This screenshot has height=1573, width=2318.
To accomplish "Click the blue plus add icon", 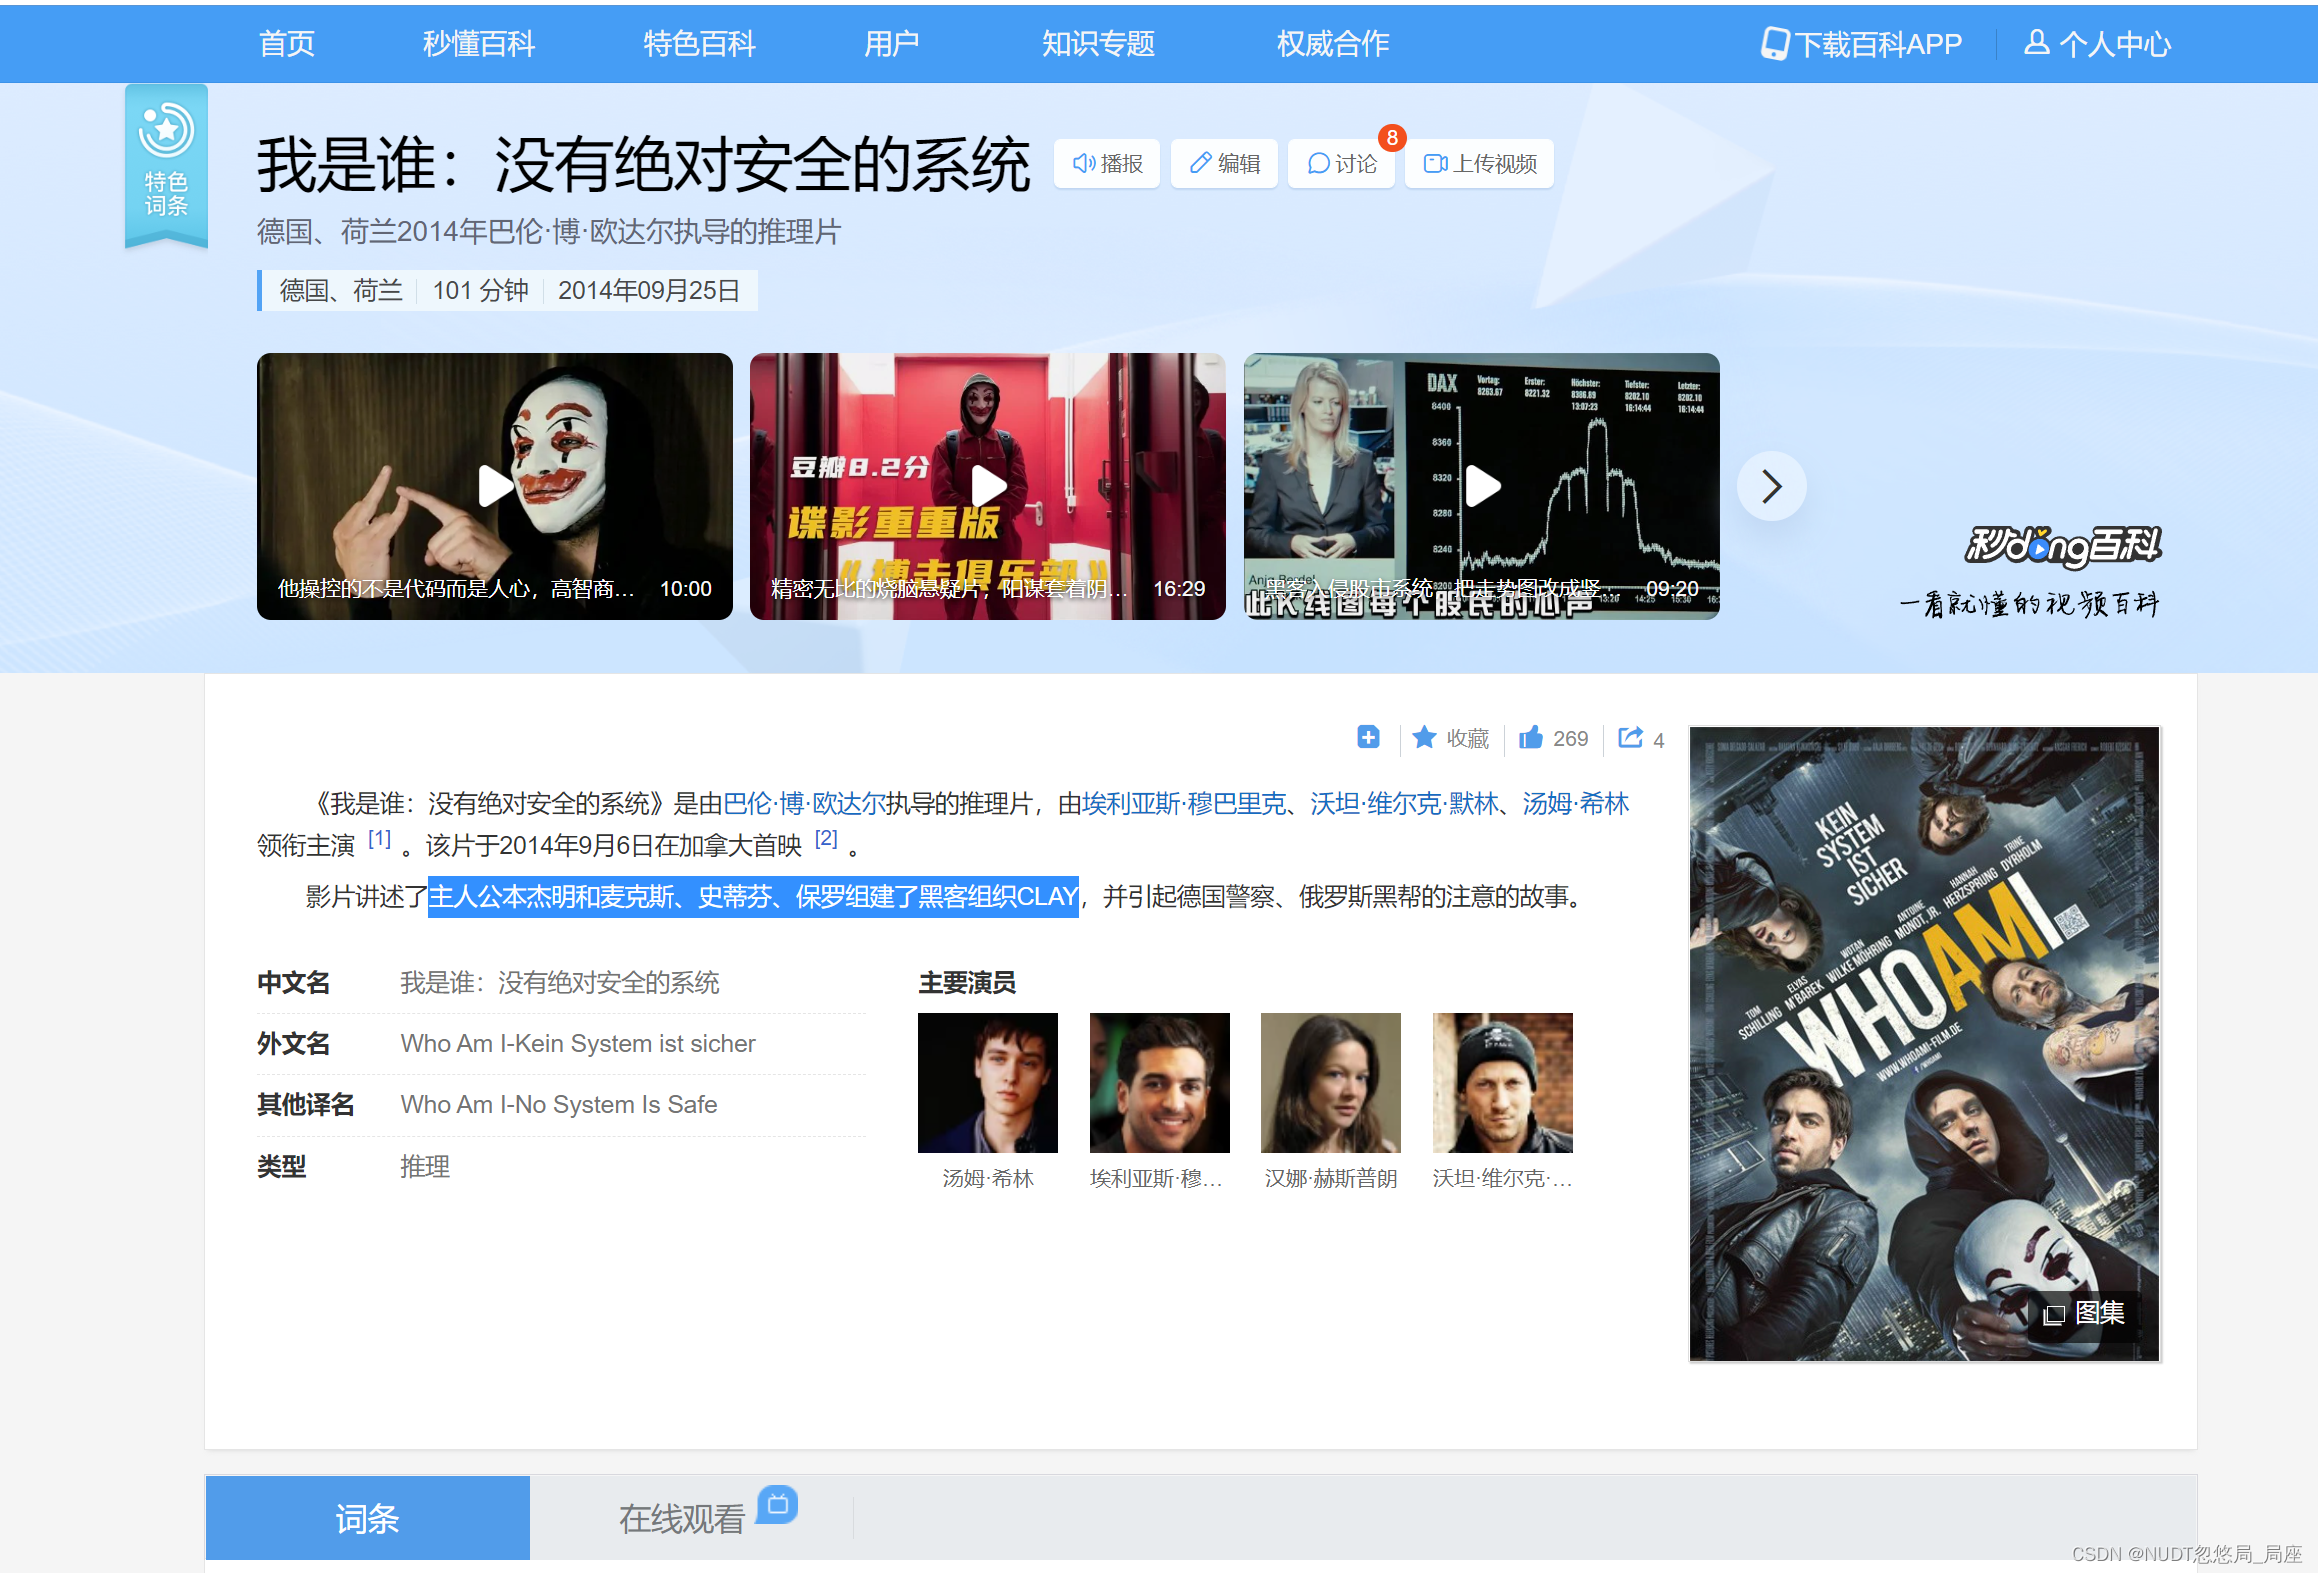I will click(1368, 738).
